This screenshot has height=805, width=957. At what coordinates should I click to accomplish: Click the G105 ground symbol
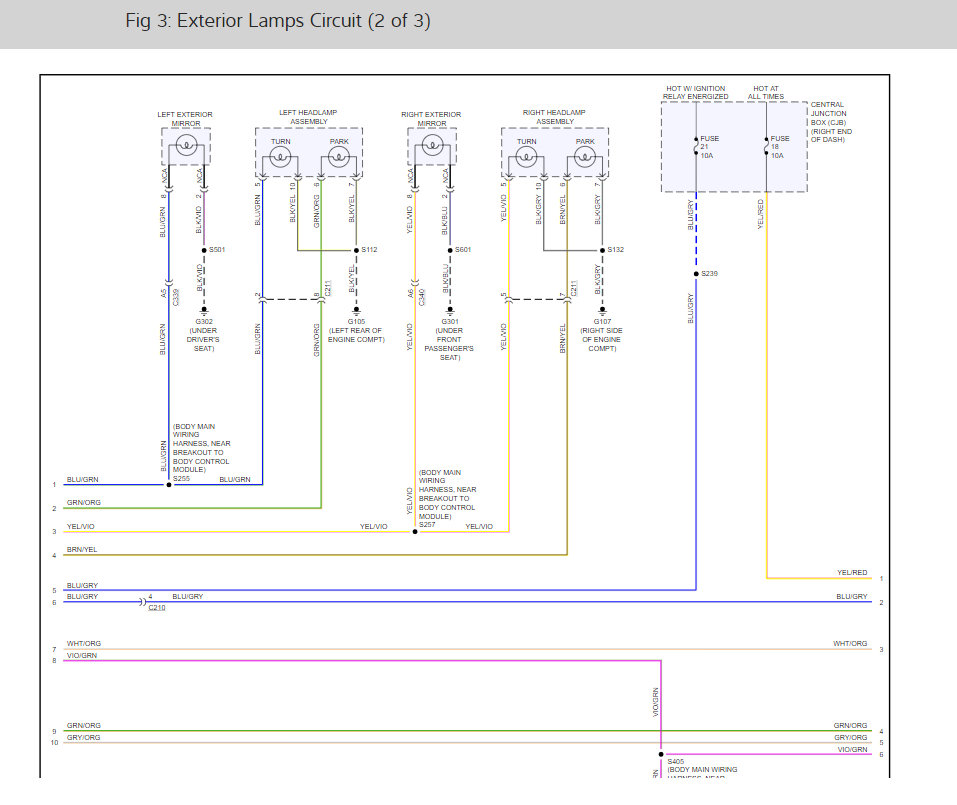(x=356, y=311)
